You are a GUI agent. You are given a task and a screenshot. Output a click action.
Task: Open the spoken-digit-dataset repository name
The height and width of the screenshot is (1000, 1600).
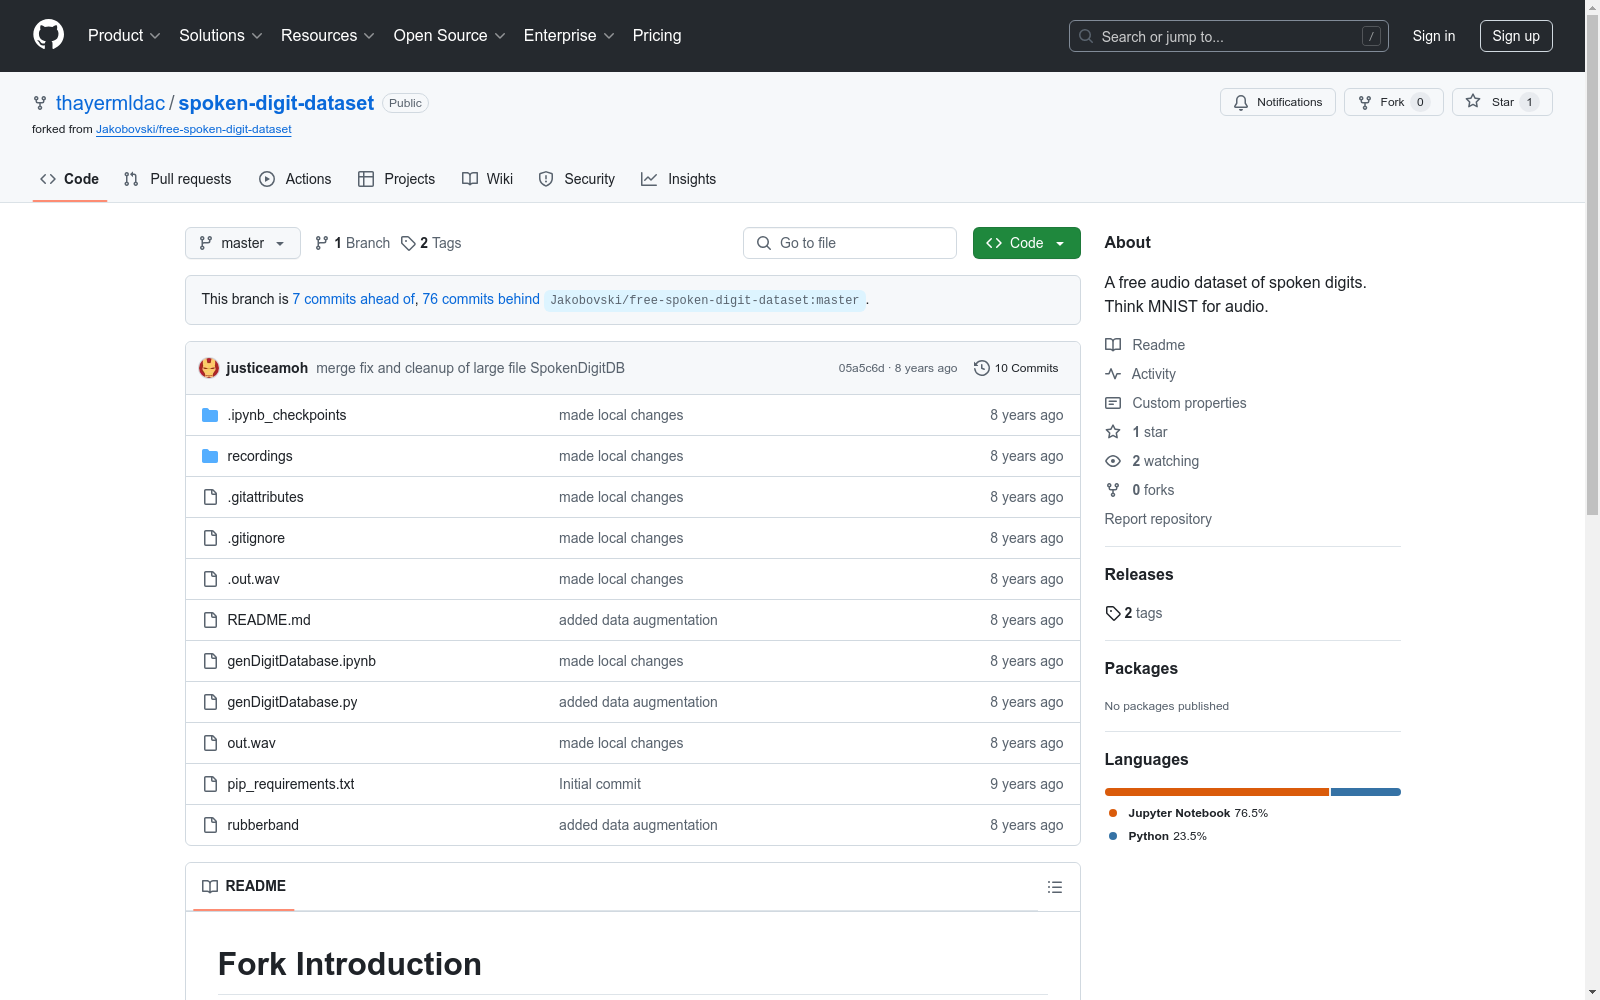(276, 103)
